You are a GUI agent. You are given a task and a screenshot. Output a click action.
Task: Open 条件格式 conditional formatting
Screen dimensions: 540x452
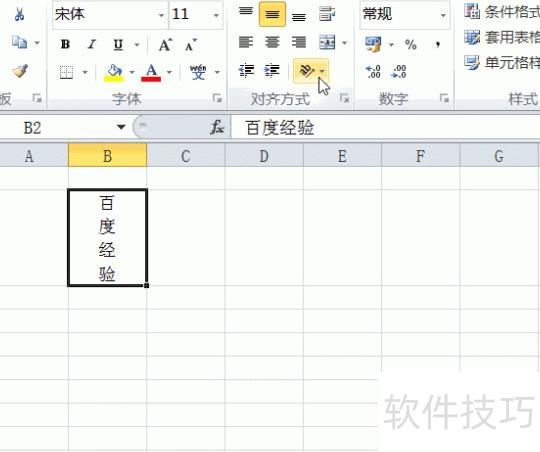click(502, 12)
